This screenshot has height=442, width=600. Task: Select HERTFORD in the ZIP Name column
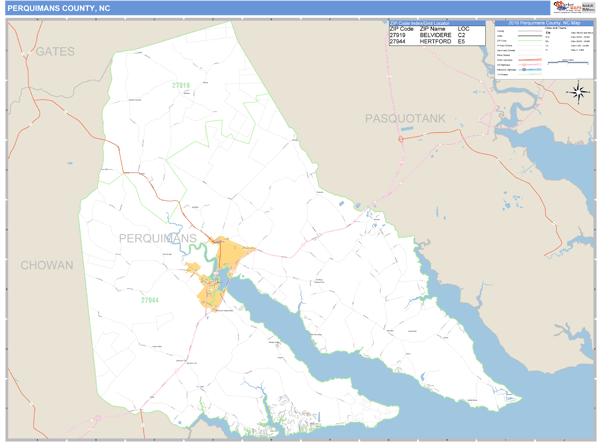point(435,42)
